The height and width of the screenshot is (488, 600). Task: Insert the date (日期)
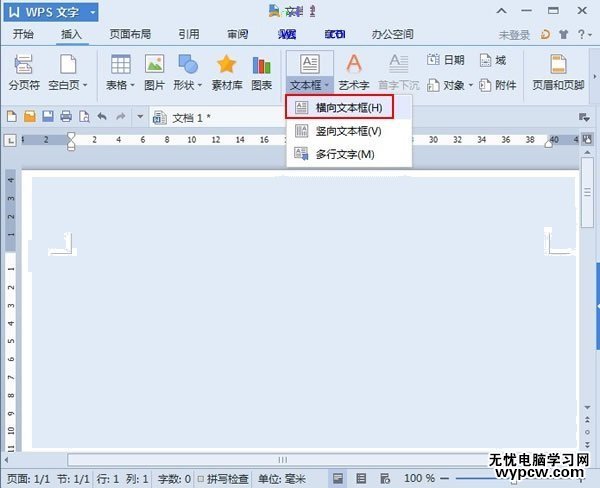[446, 60]
